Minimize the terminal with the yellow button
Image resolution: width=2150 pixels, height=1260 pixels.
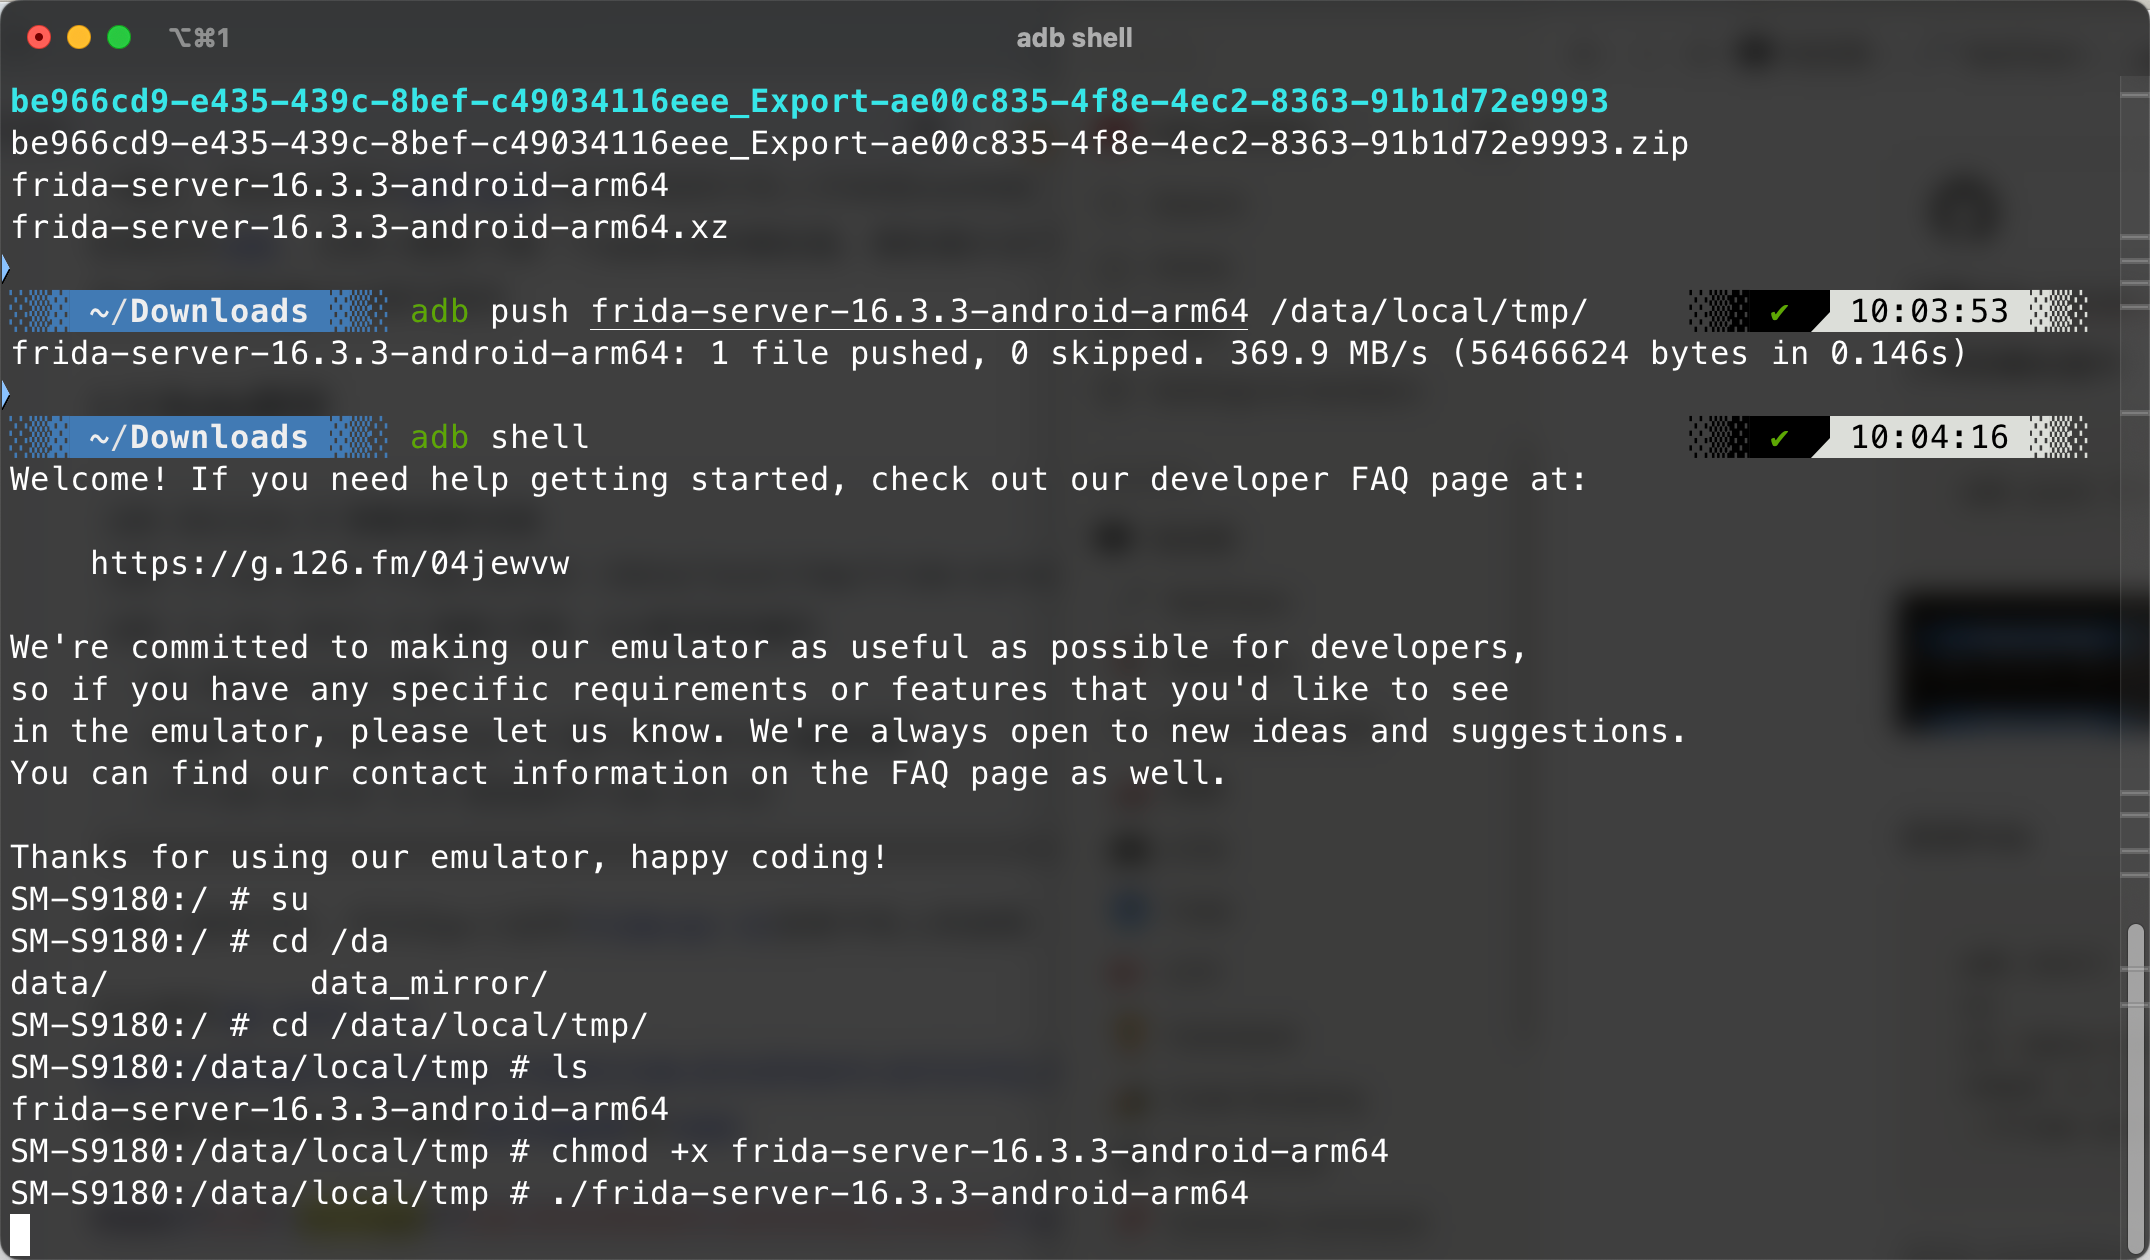pyautogui.click(x=79, y=38)
